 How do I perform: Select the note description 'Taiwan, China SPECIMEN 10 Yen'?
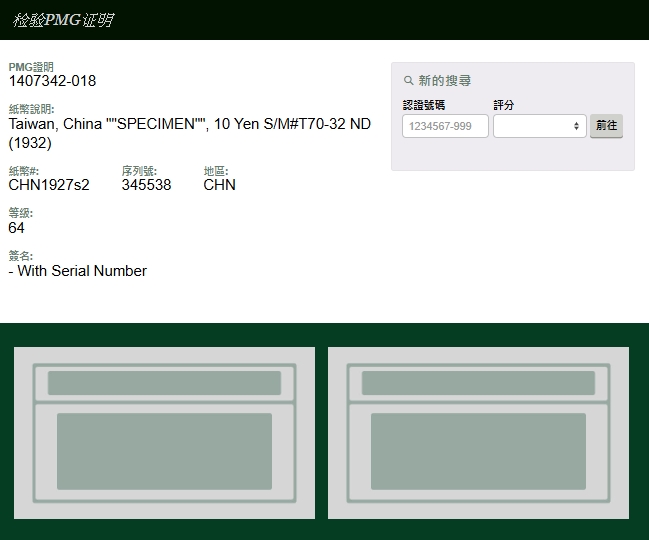click(x=190, y=133)
